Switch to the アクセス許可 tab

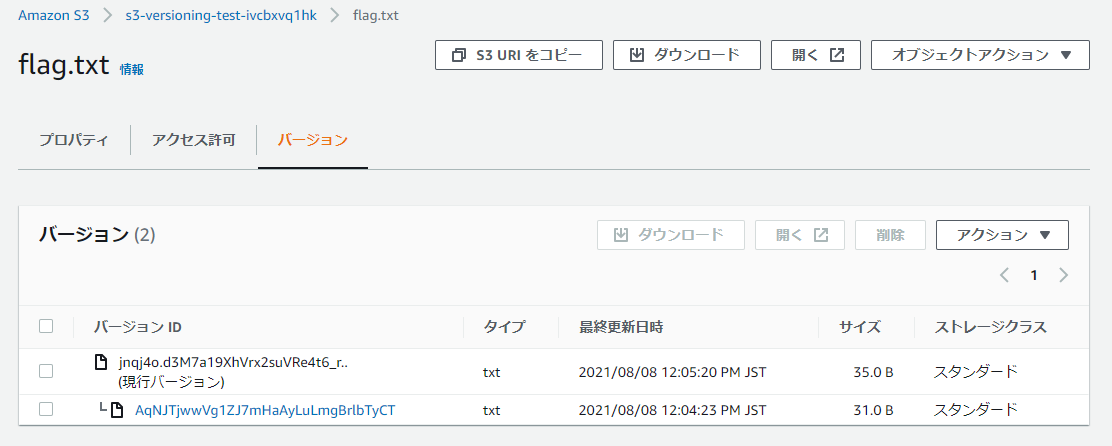(x=193, y=140)
